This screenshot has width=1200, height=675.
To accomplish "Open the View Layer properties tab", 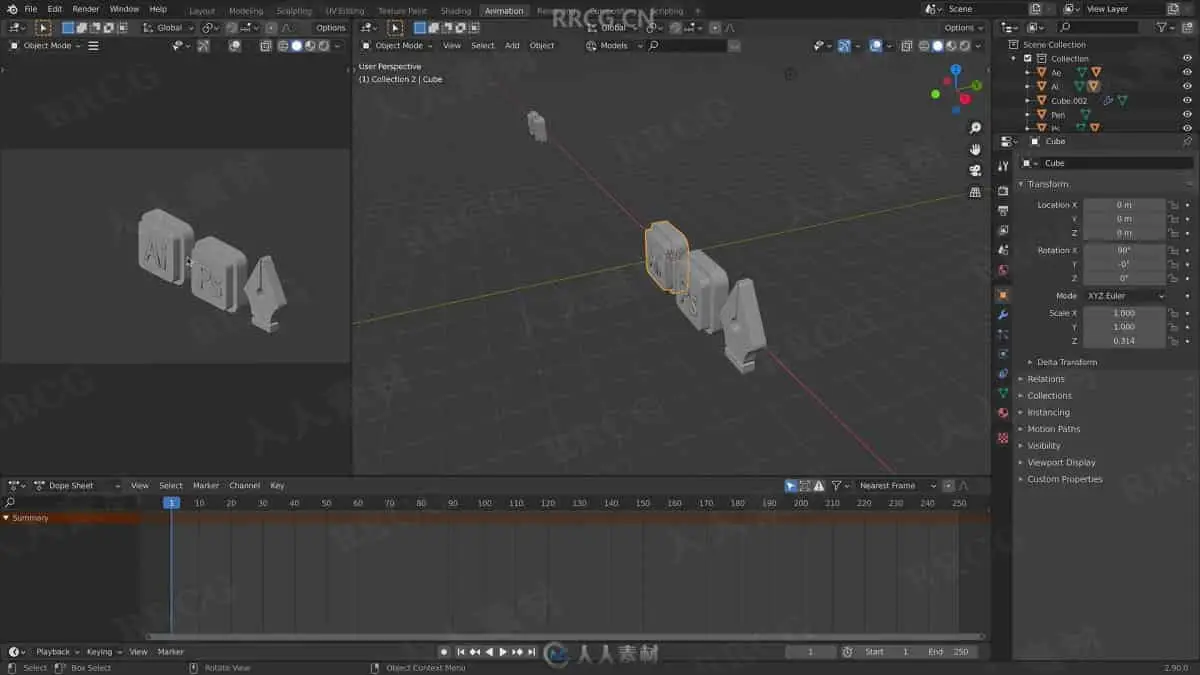I will (1003, 230).
